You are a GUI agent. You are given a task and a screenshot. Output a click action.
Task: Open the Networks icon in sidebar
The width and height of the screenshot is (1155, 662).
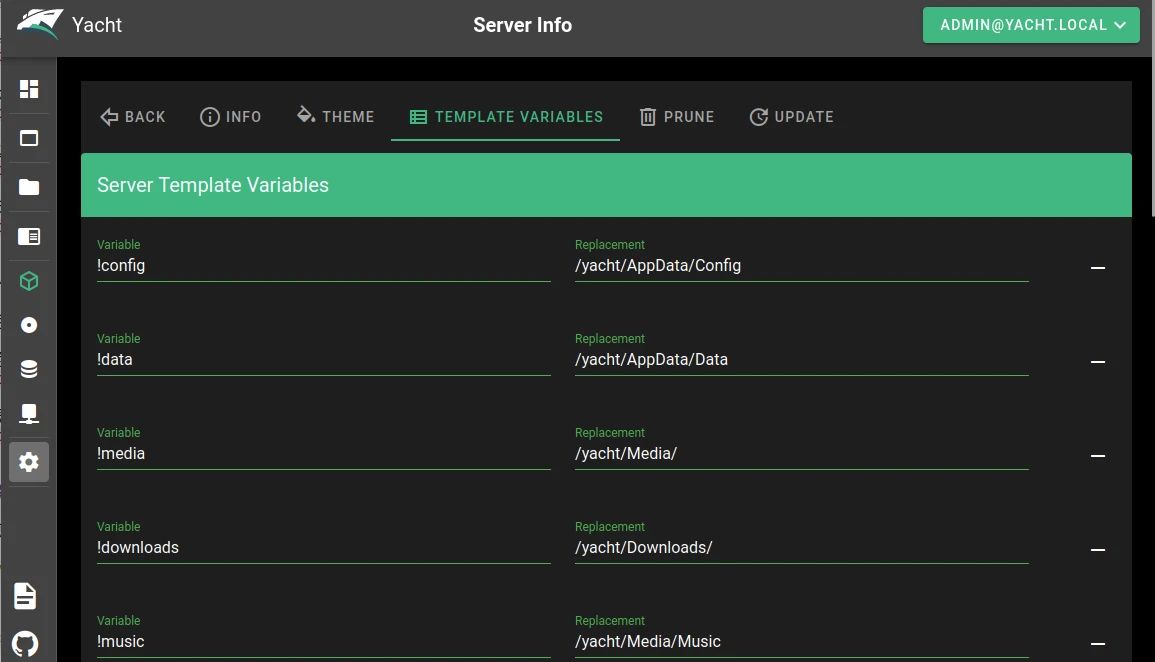[x=29, y=413]
